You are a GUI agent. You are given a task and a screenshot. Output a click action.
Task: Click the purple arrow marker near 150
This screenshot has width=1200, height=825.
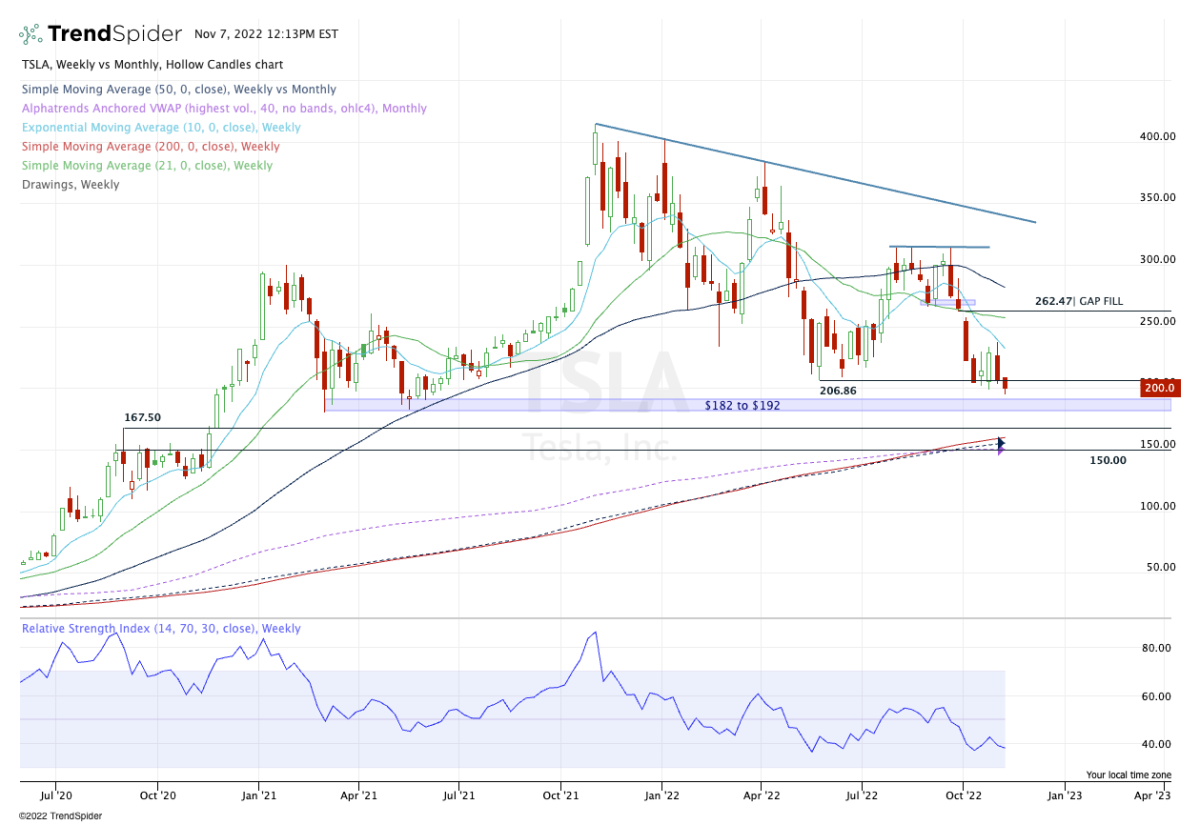pos(1000,451)
